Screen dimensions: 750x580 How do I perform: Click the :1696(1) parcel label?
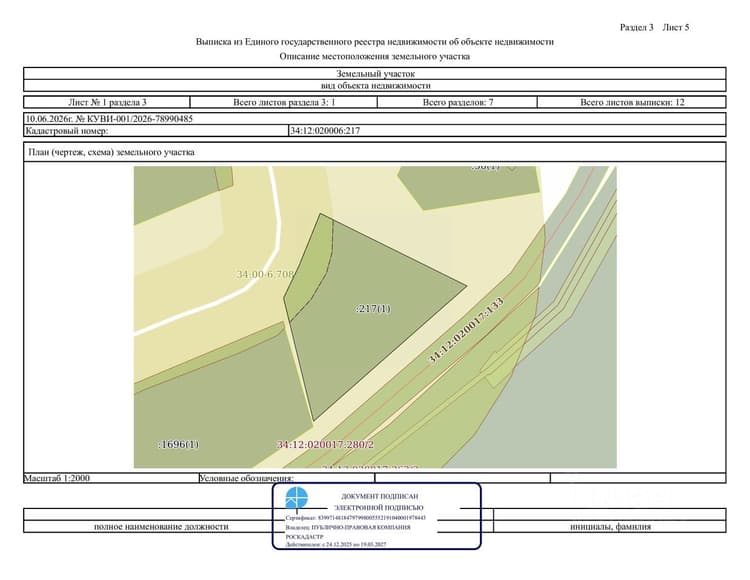pos(178,444)
